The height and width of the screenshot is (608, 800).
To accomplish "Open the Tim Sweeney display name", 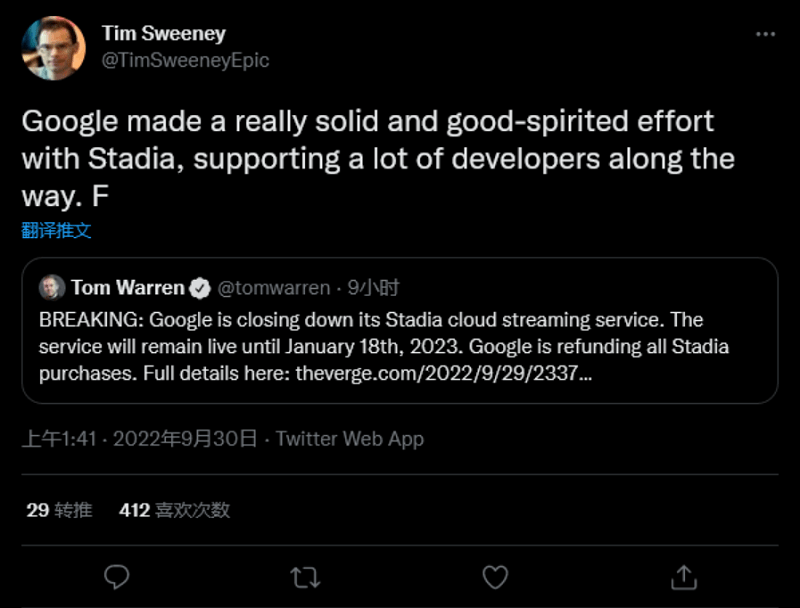I will pos(163,34).
